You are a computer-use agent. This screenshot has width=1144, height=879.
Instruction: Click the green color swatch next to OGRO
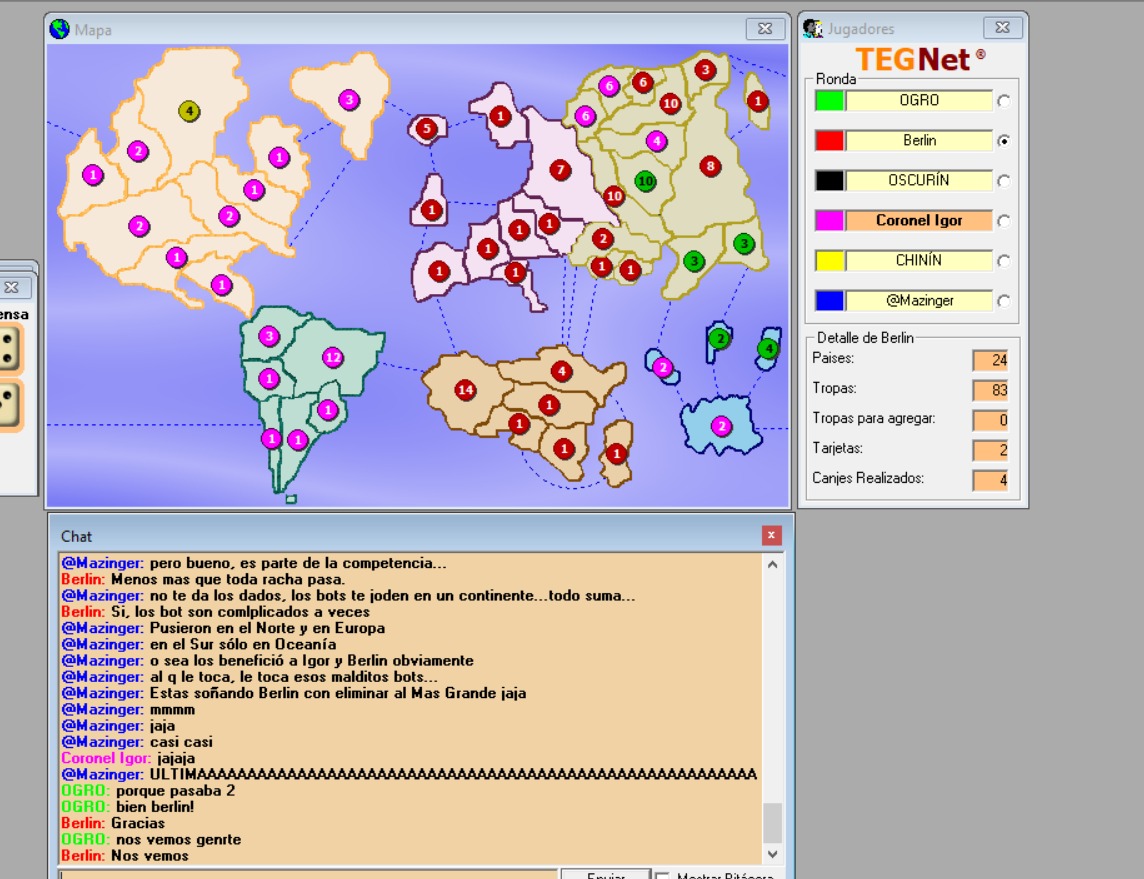829,101
